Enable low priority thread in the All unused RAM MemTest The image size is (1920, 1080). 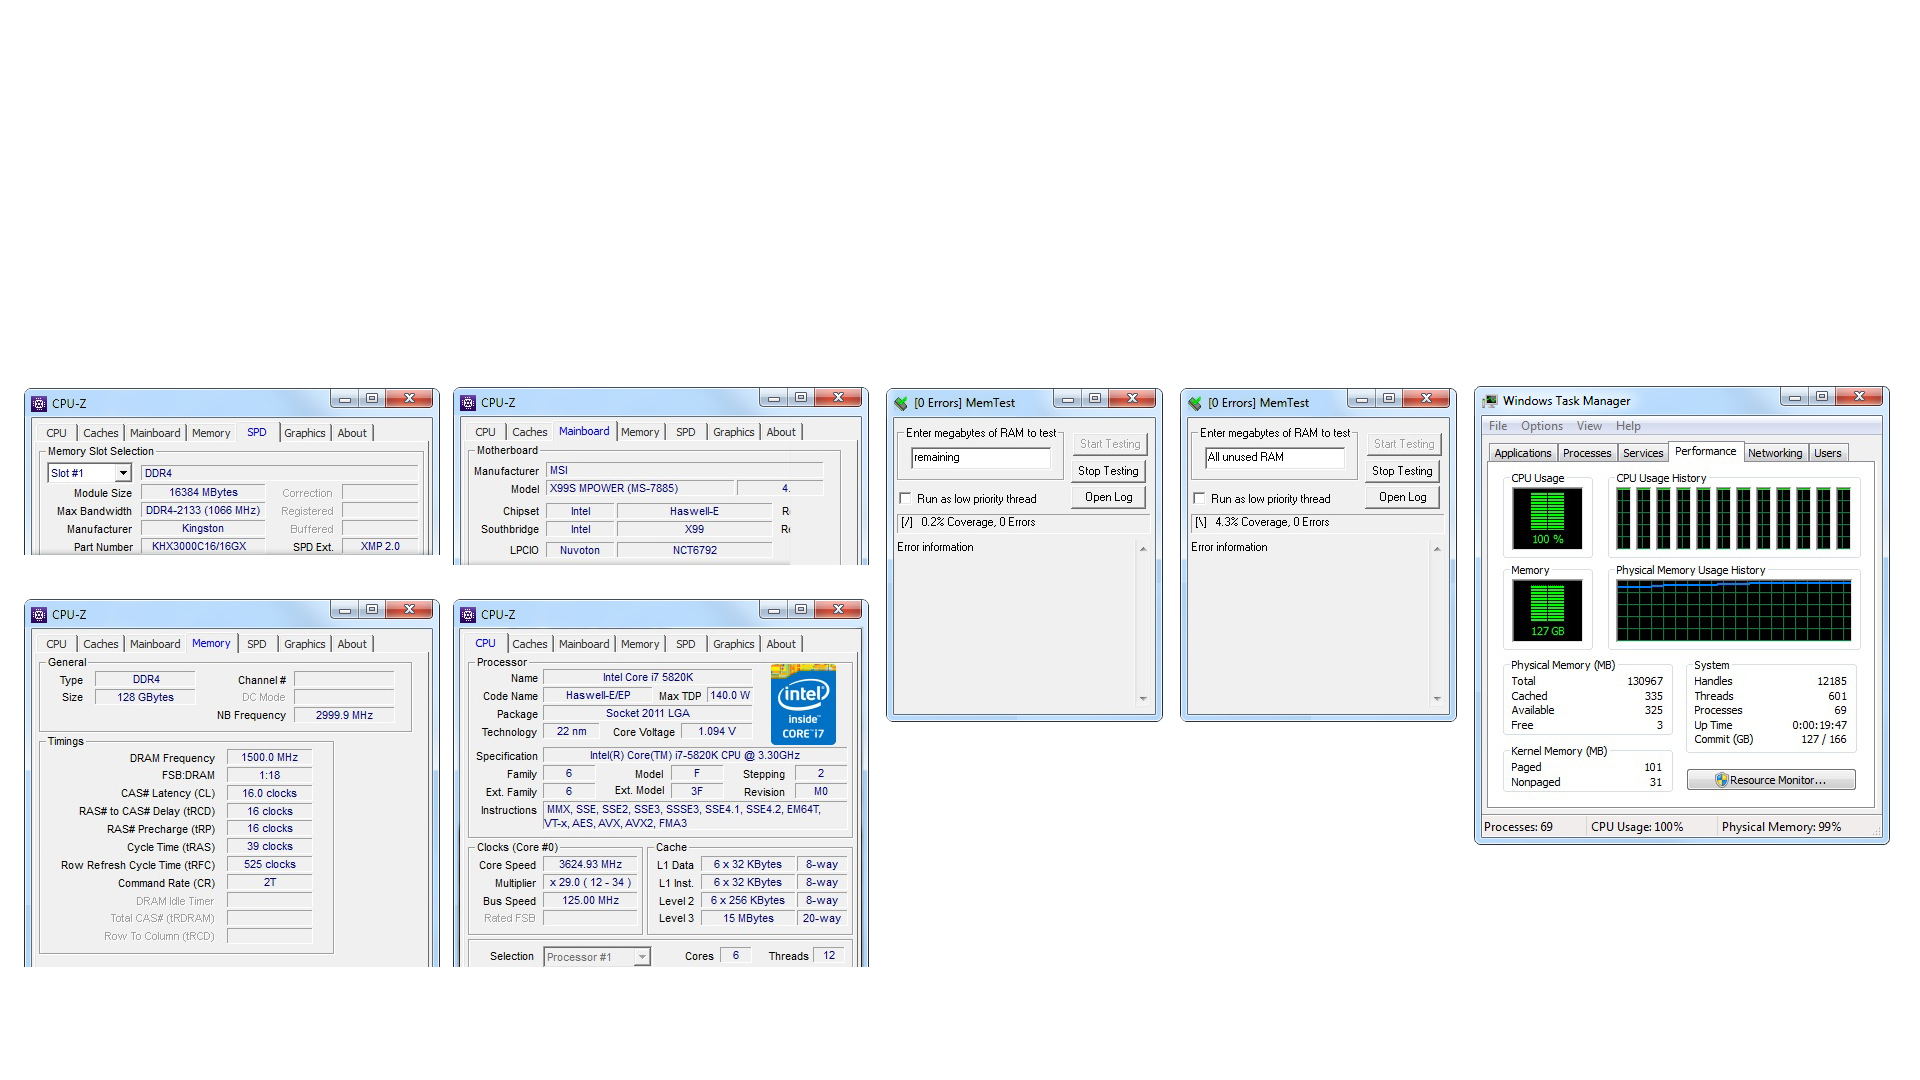pos(1199,498)
